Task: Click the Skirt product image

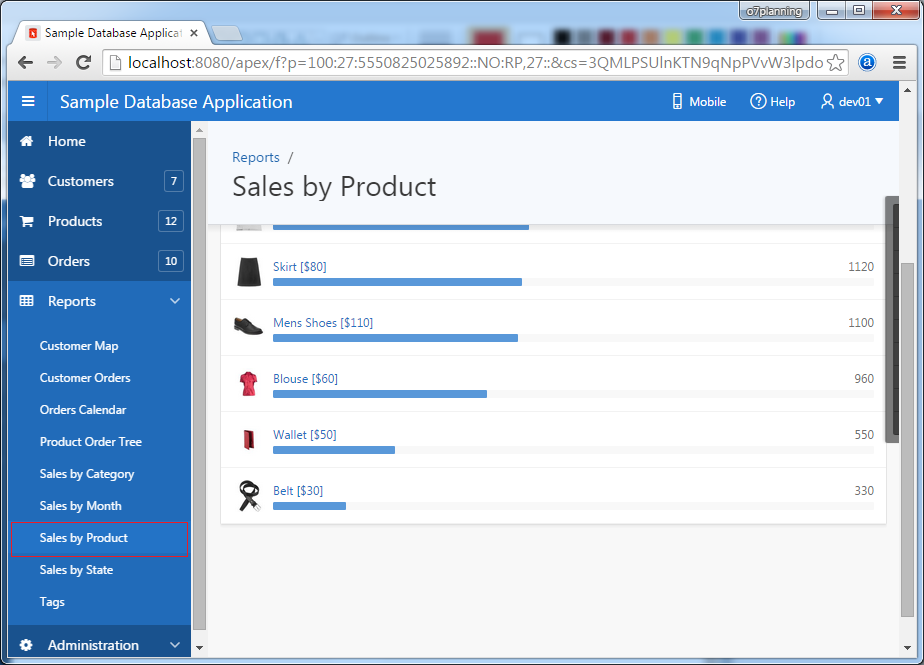Action: [x=249, y=272]
